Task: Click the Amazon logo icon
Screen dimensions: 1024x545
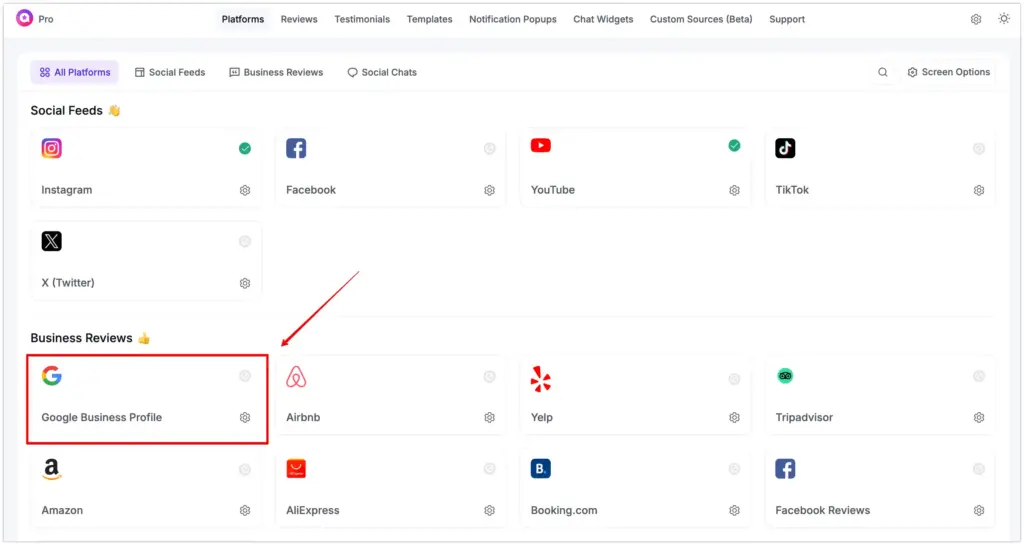Action: pyautogui.click(x=52, y=469)
